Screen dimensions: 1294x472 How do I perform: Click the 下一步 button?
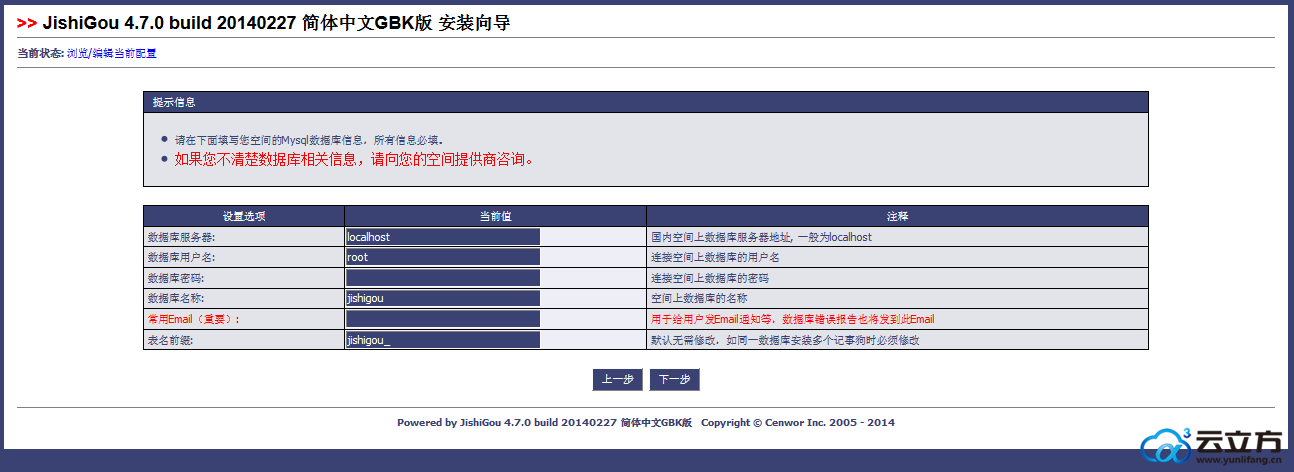674,380
